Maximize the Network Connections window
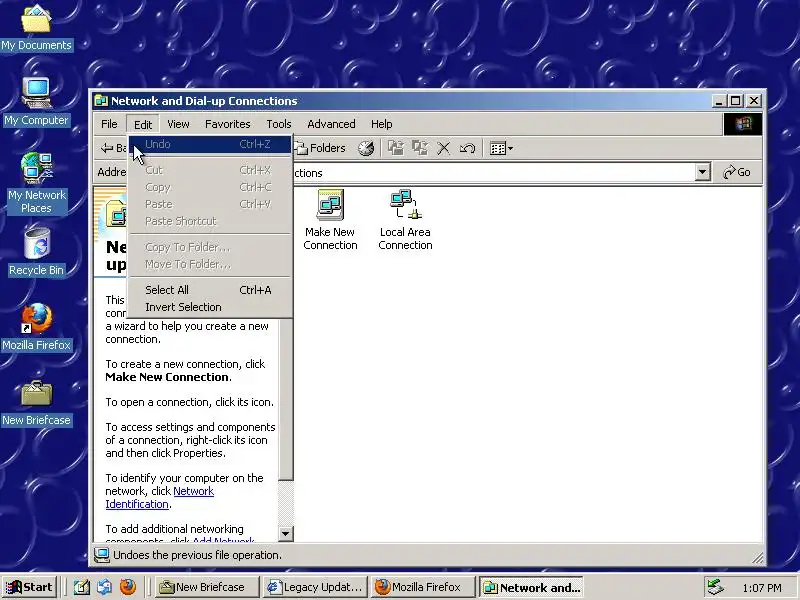The height and width of the screenshot is (600, 800). pyautogui.click(x=735, y=101)
